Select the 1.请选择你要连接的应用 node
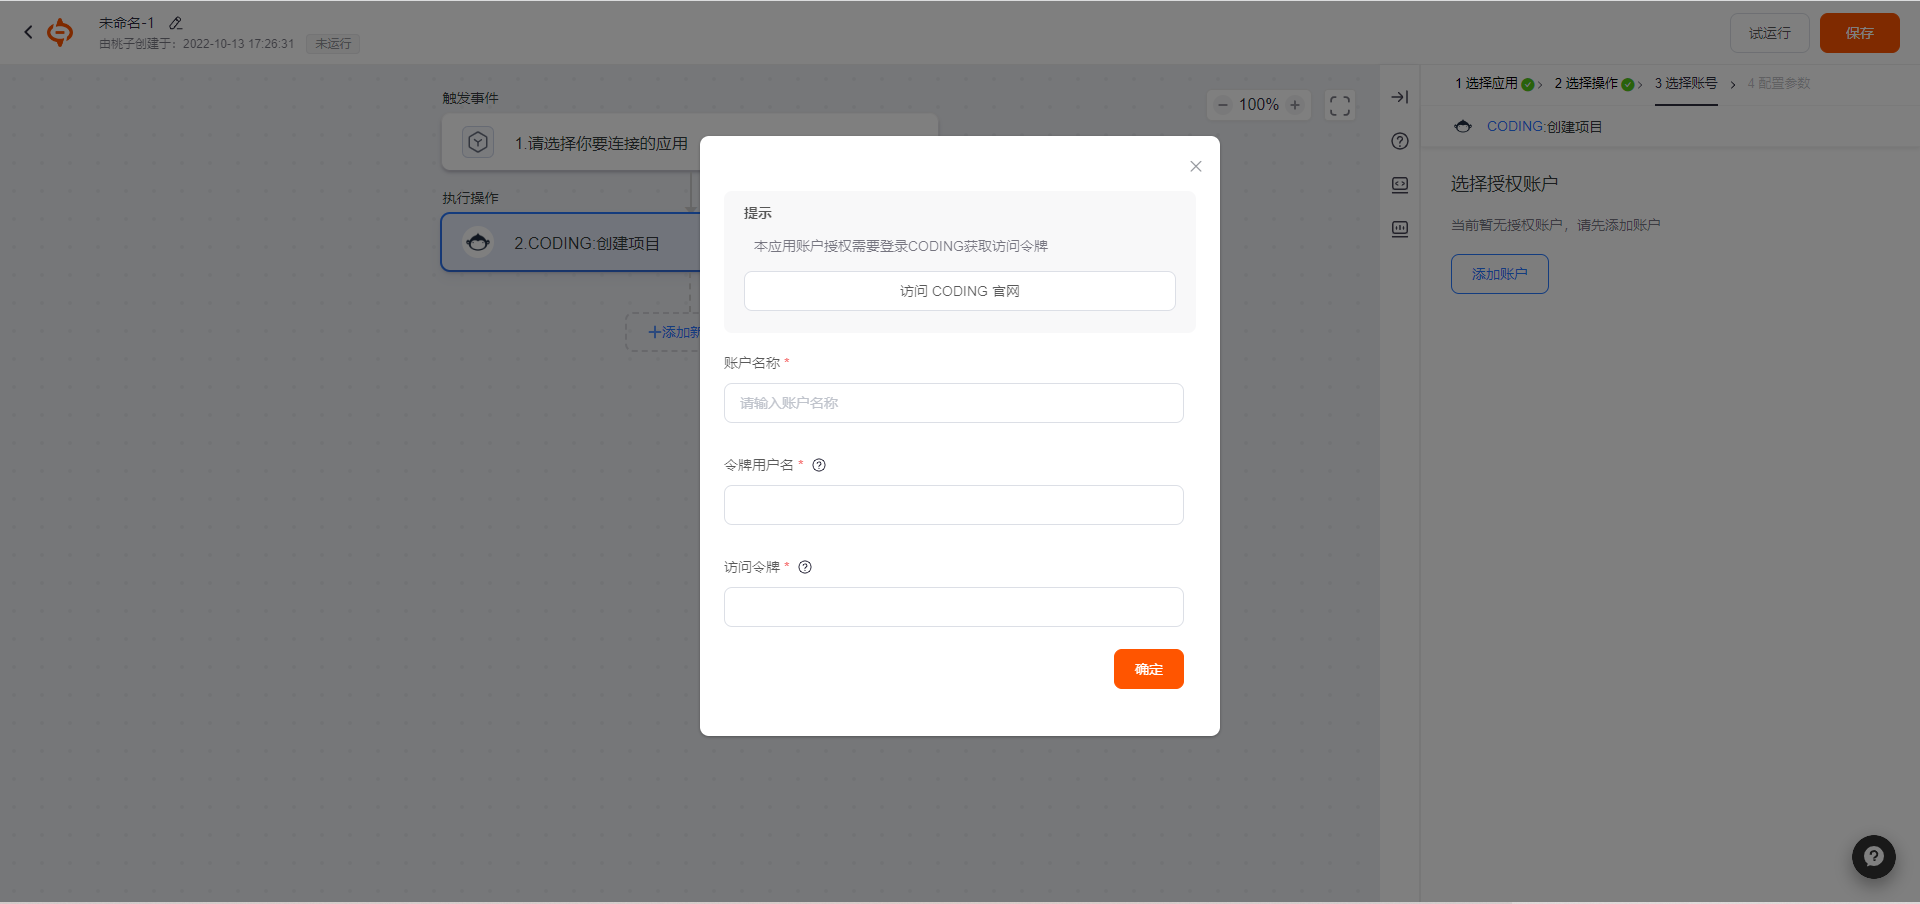This screenshot has width=1920, height=904. coord(690,142)
